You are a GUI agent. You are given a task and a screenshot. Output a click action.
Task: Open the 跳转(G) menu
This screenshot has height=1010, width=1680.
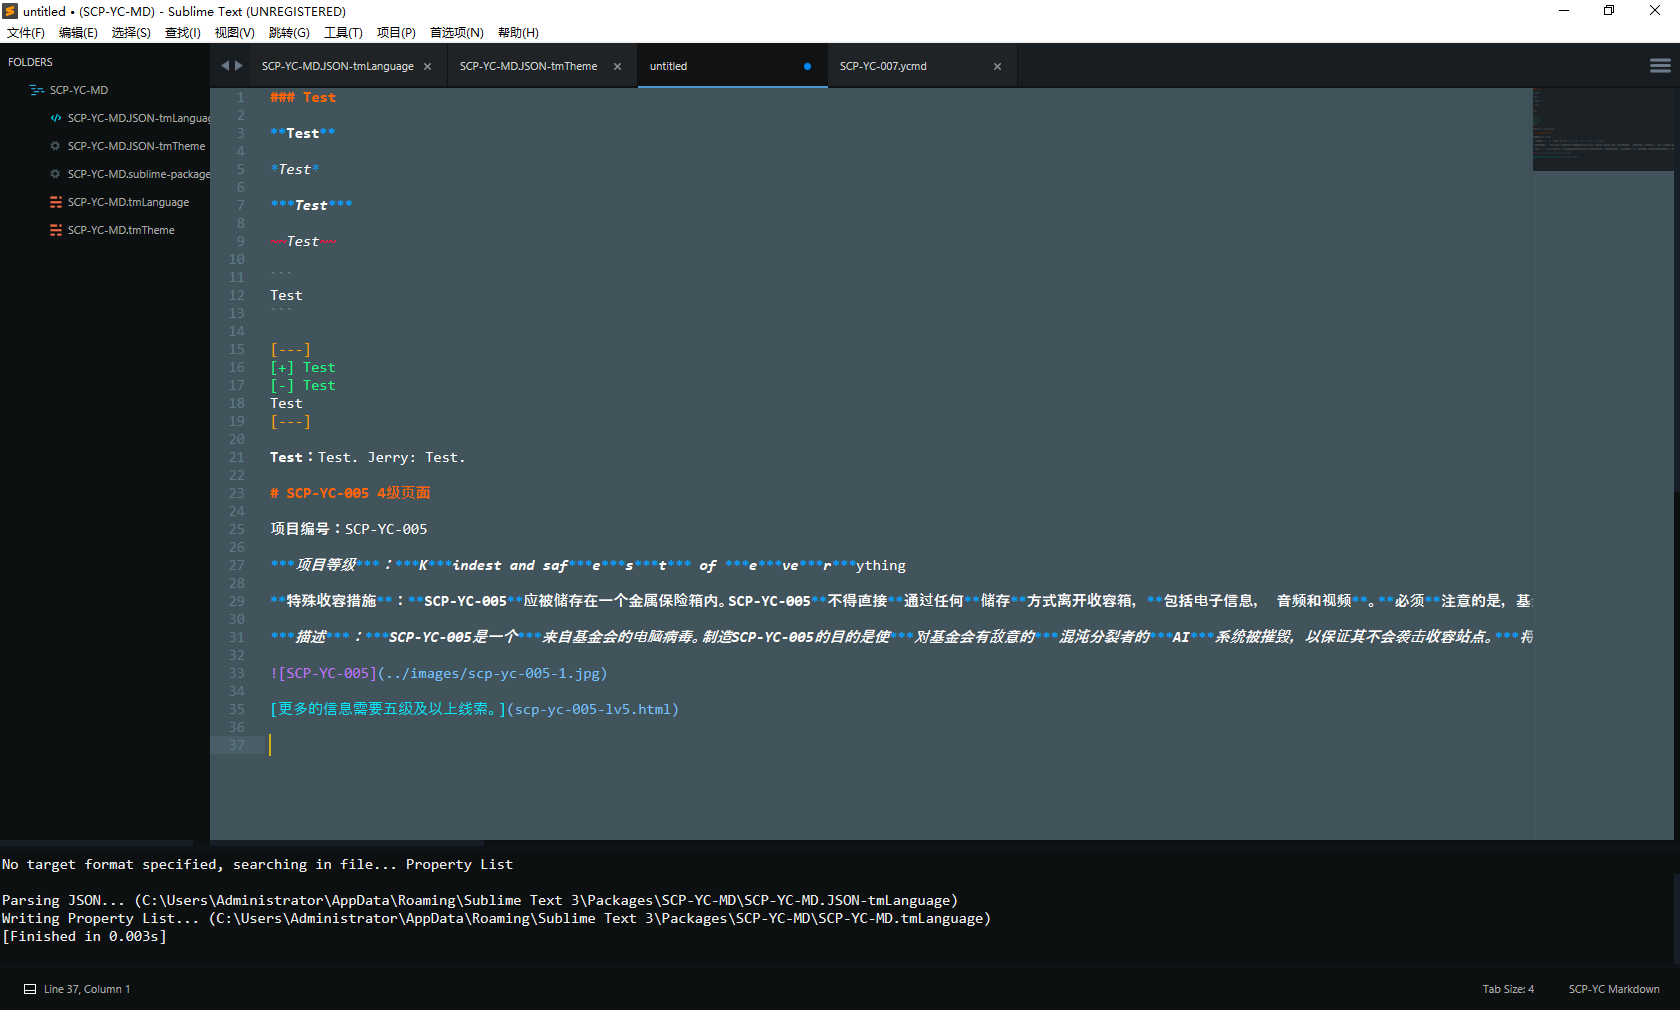tap(289, 33)
